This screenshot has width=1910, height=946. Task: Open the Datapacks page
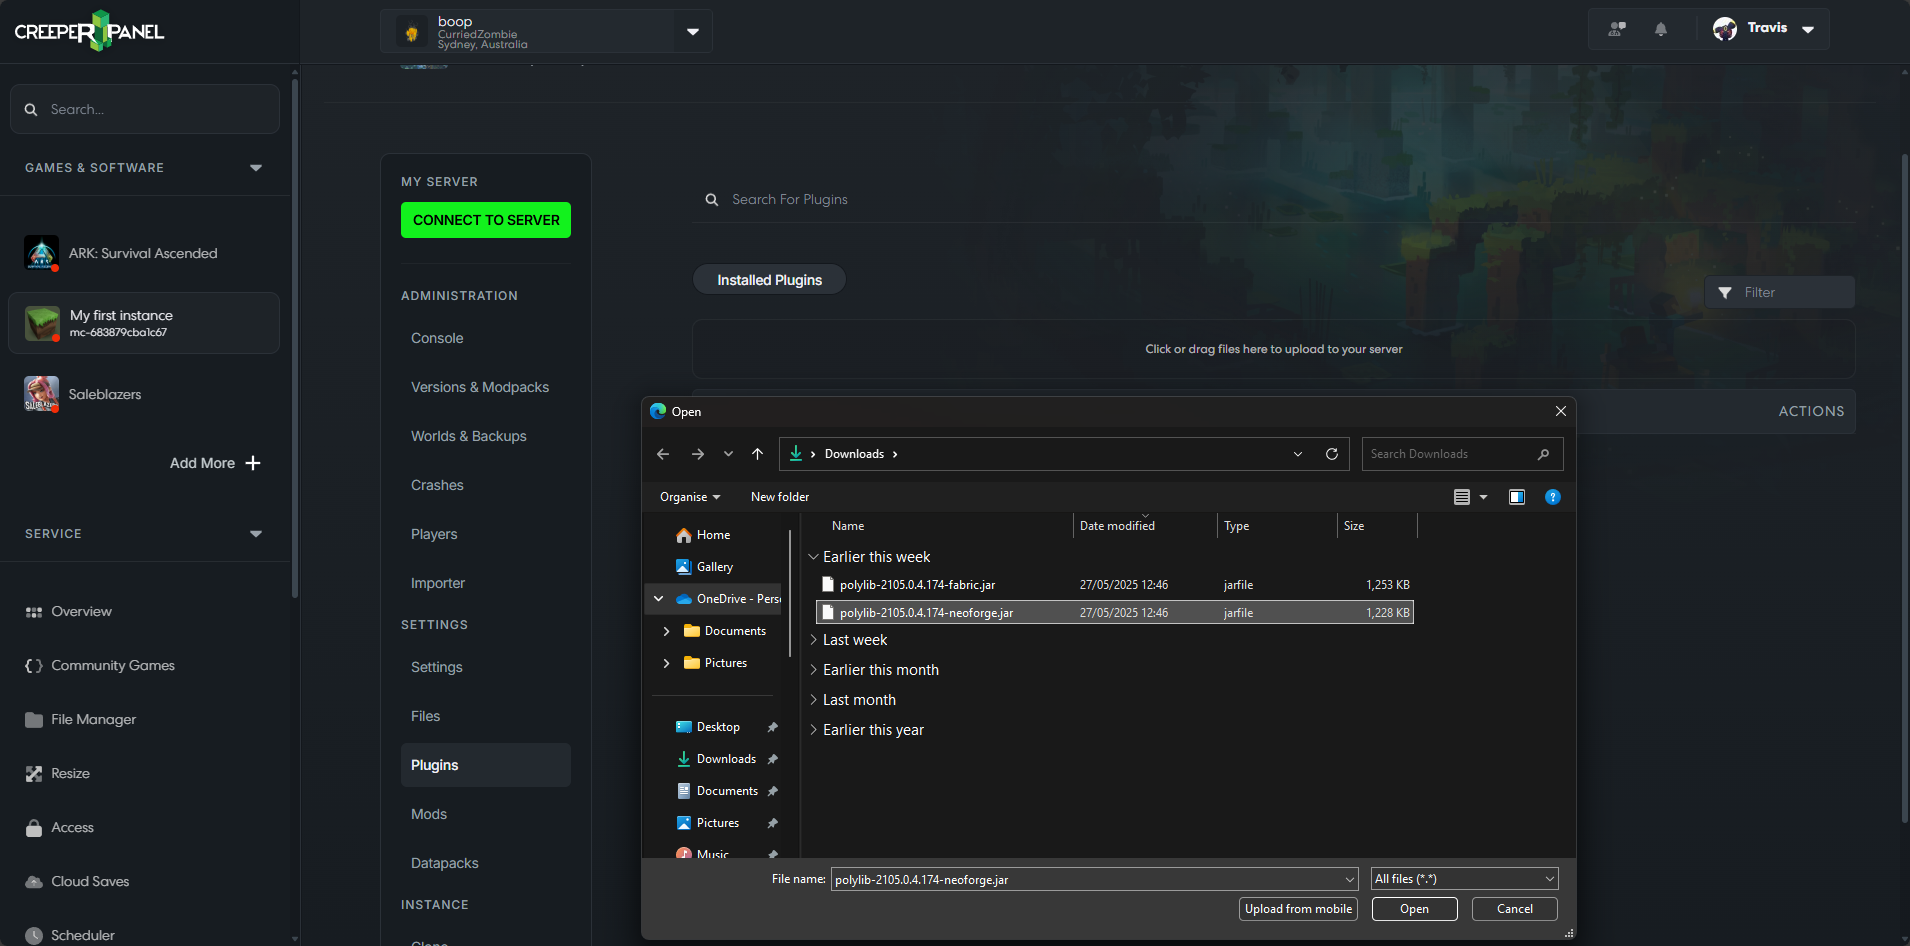[x=445, y=863]
